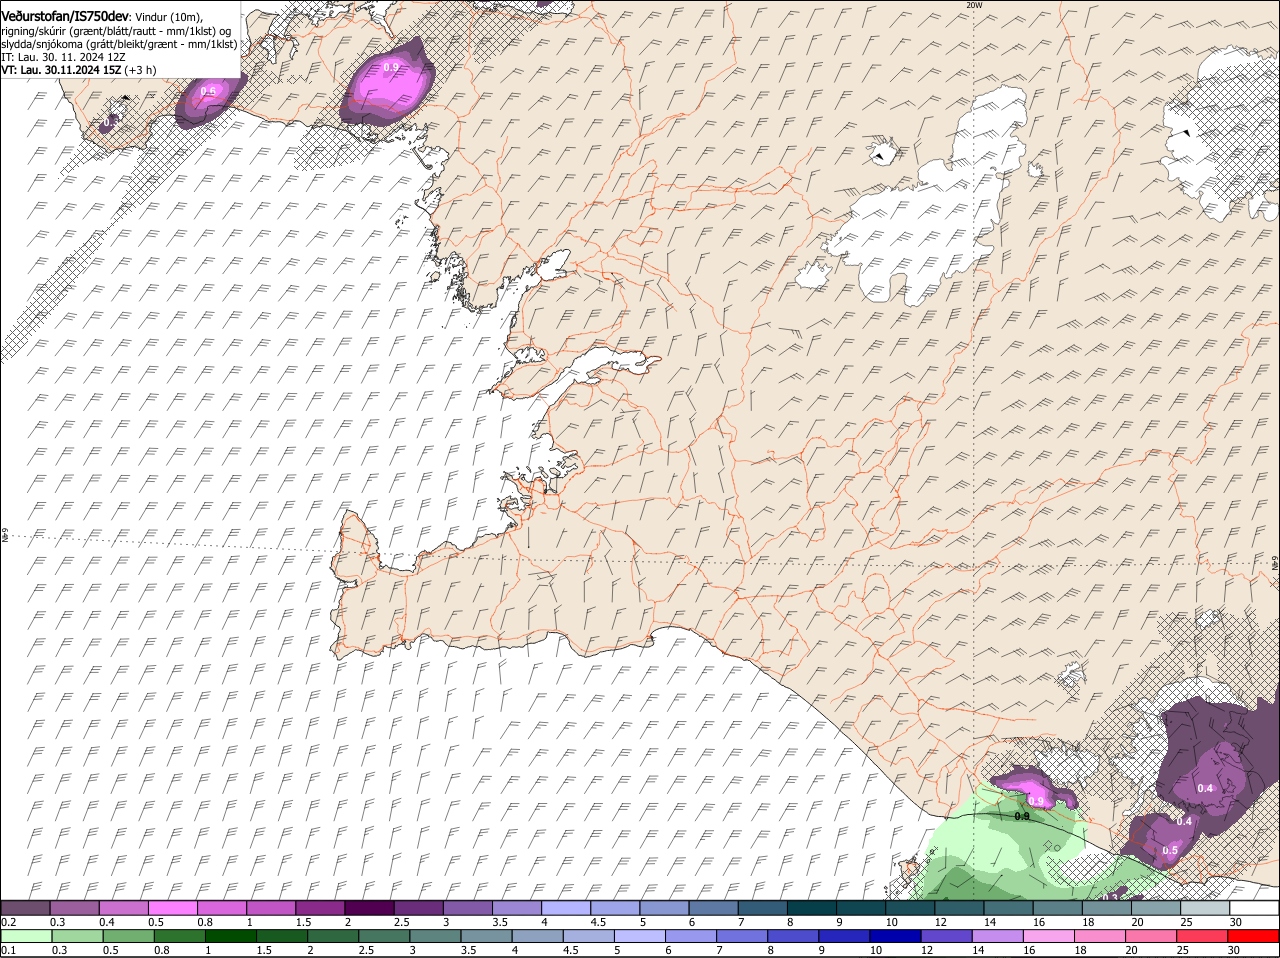Pick the 1–1.5 magenta swatch in snow legend

(x=271, y=908)
